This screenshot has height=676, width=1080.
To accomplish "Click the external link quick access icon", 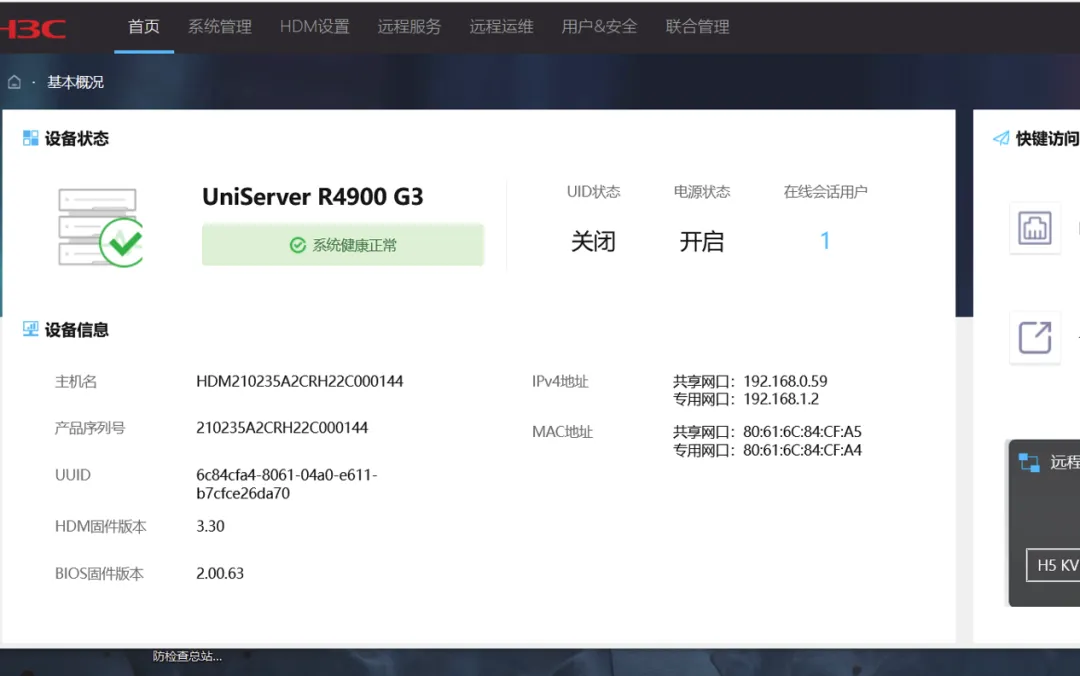I will [x=1035, y=338].
